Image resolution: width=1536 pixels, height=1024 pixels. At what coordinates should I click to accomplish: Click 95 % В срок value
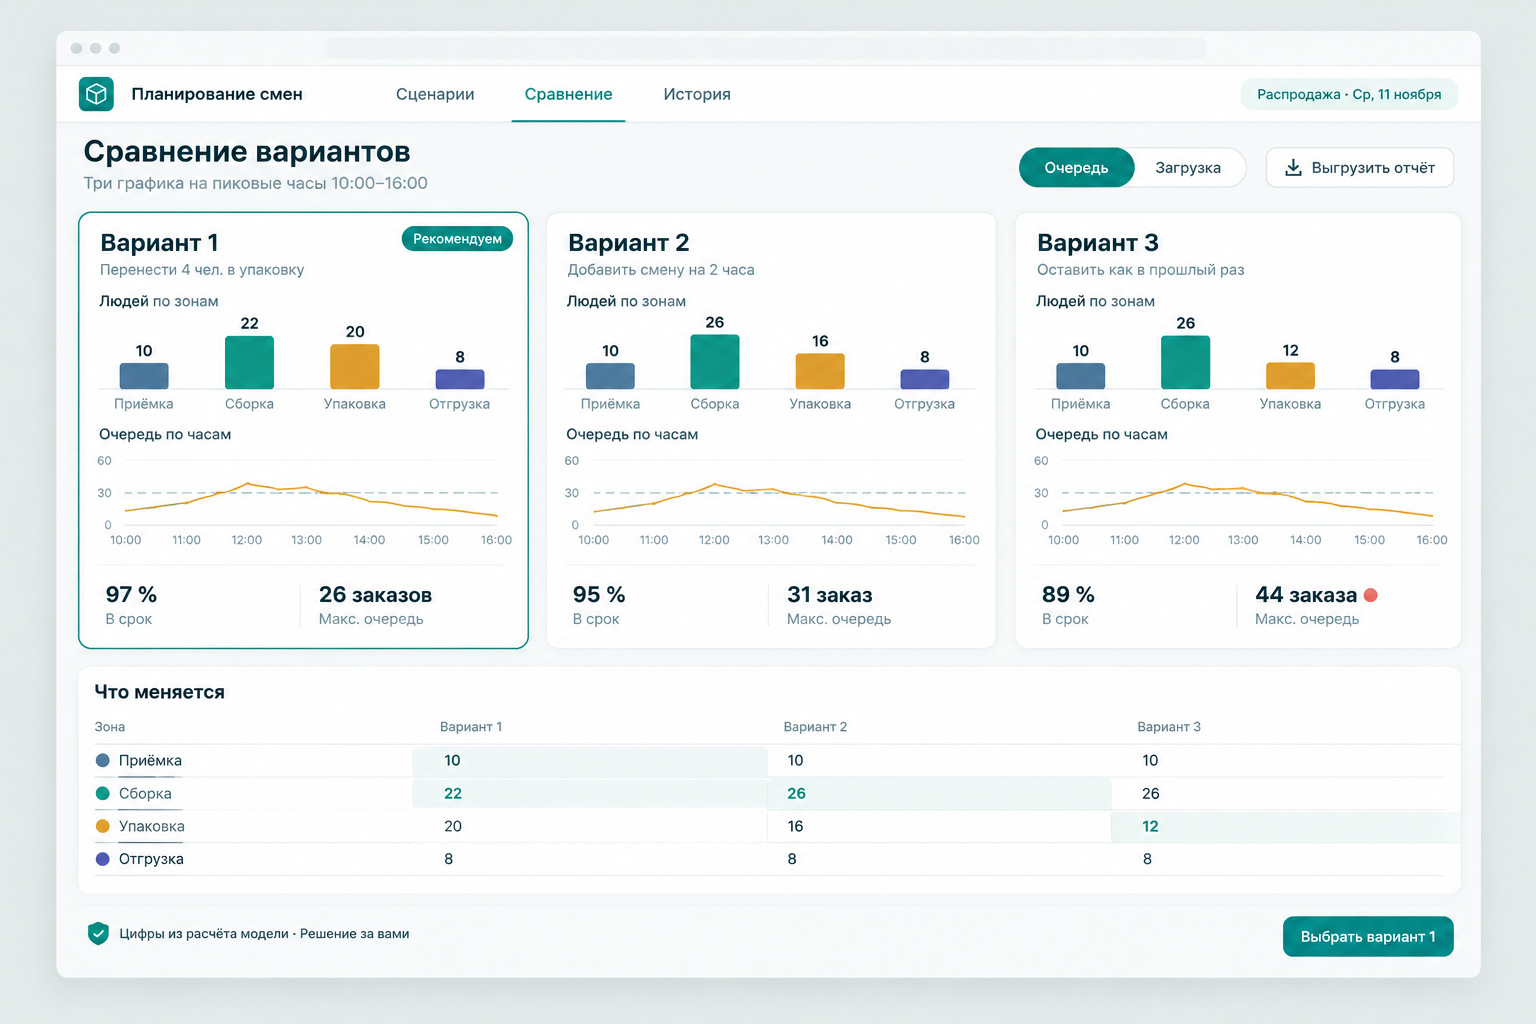[x=598, y=595]
